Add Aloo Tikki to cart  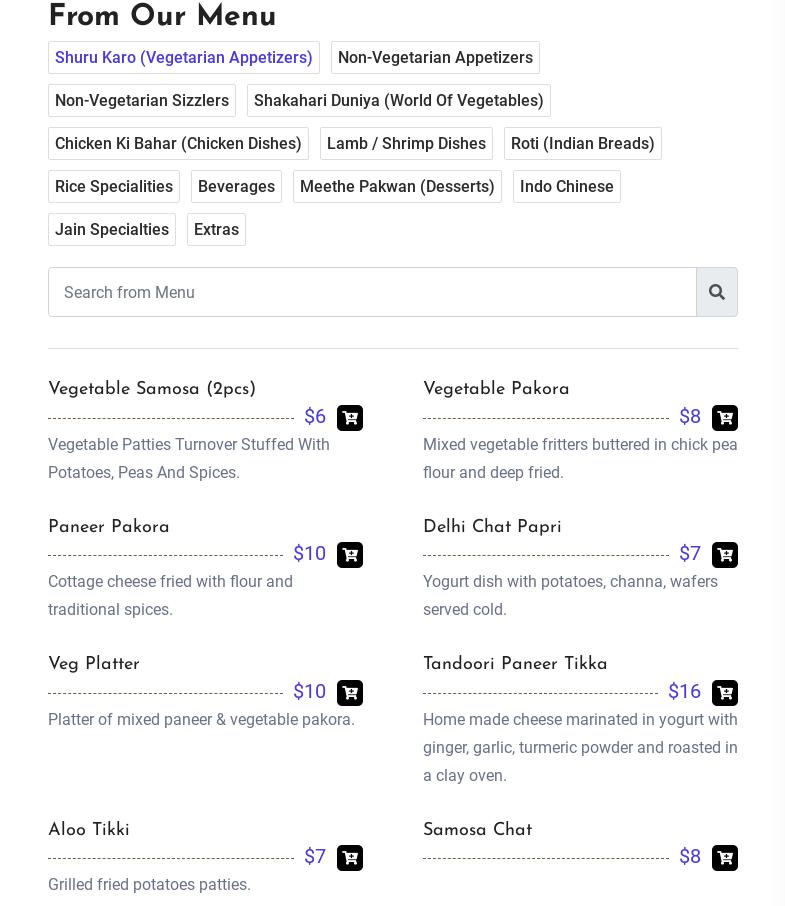pyautogui.click(x=350, y=858)
